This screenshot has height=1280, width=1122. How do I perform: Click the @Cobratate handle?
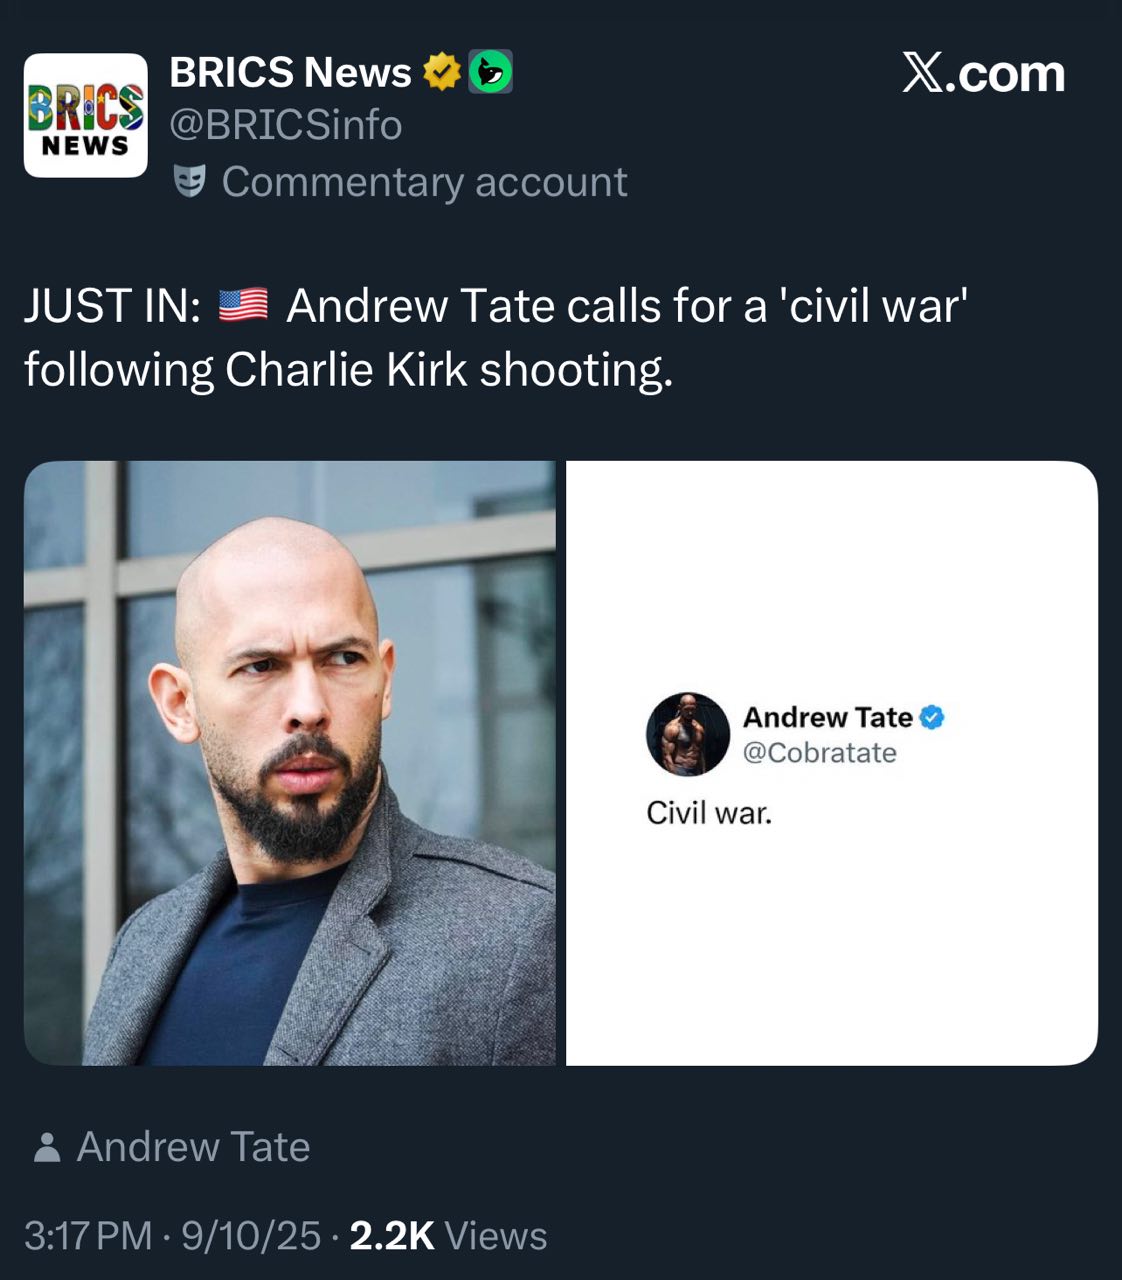(819, 752)
